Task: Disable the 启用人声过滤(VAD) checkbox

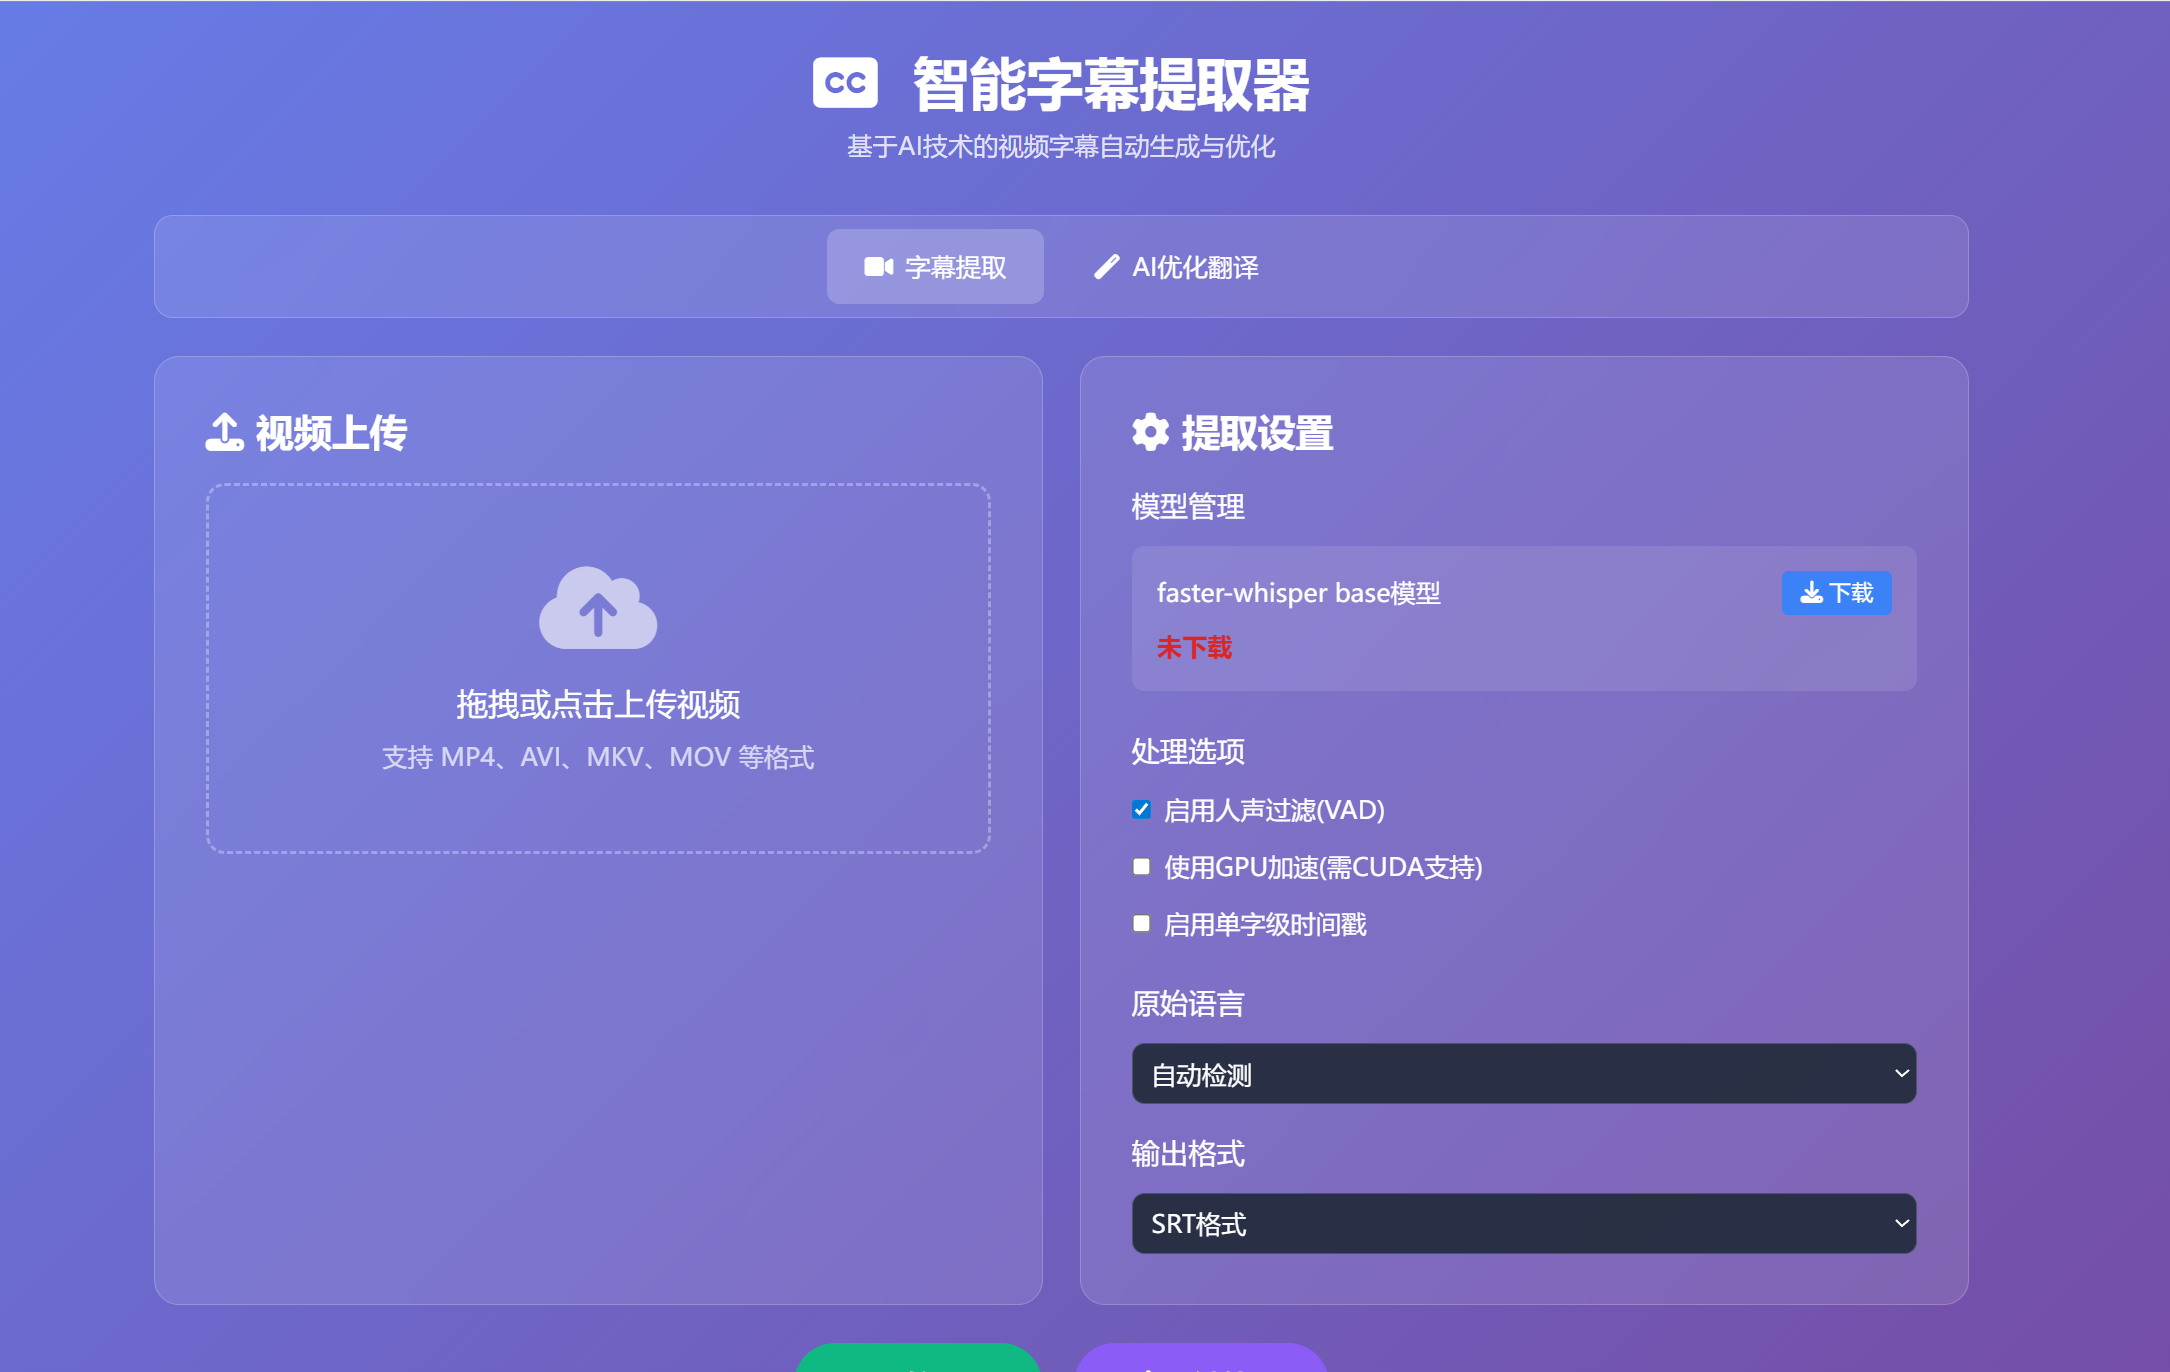Action: coord(1141,809)
